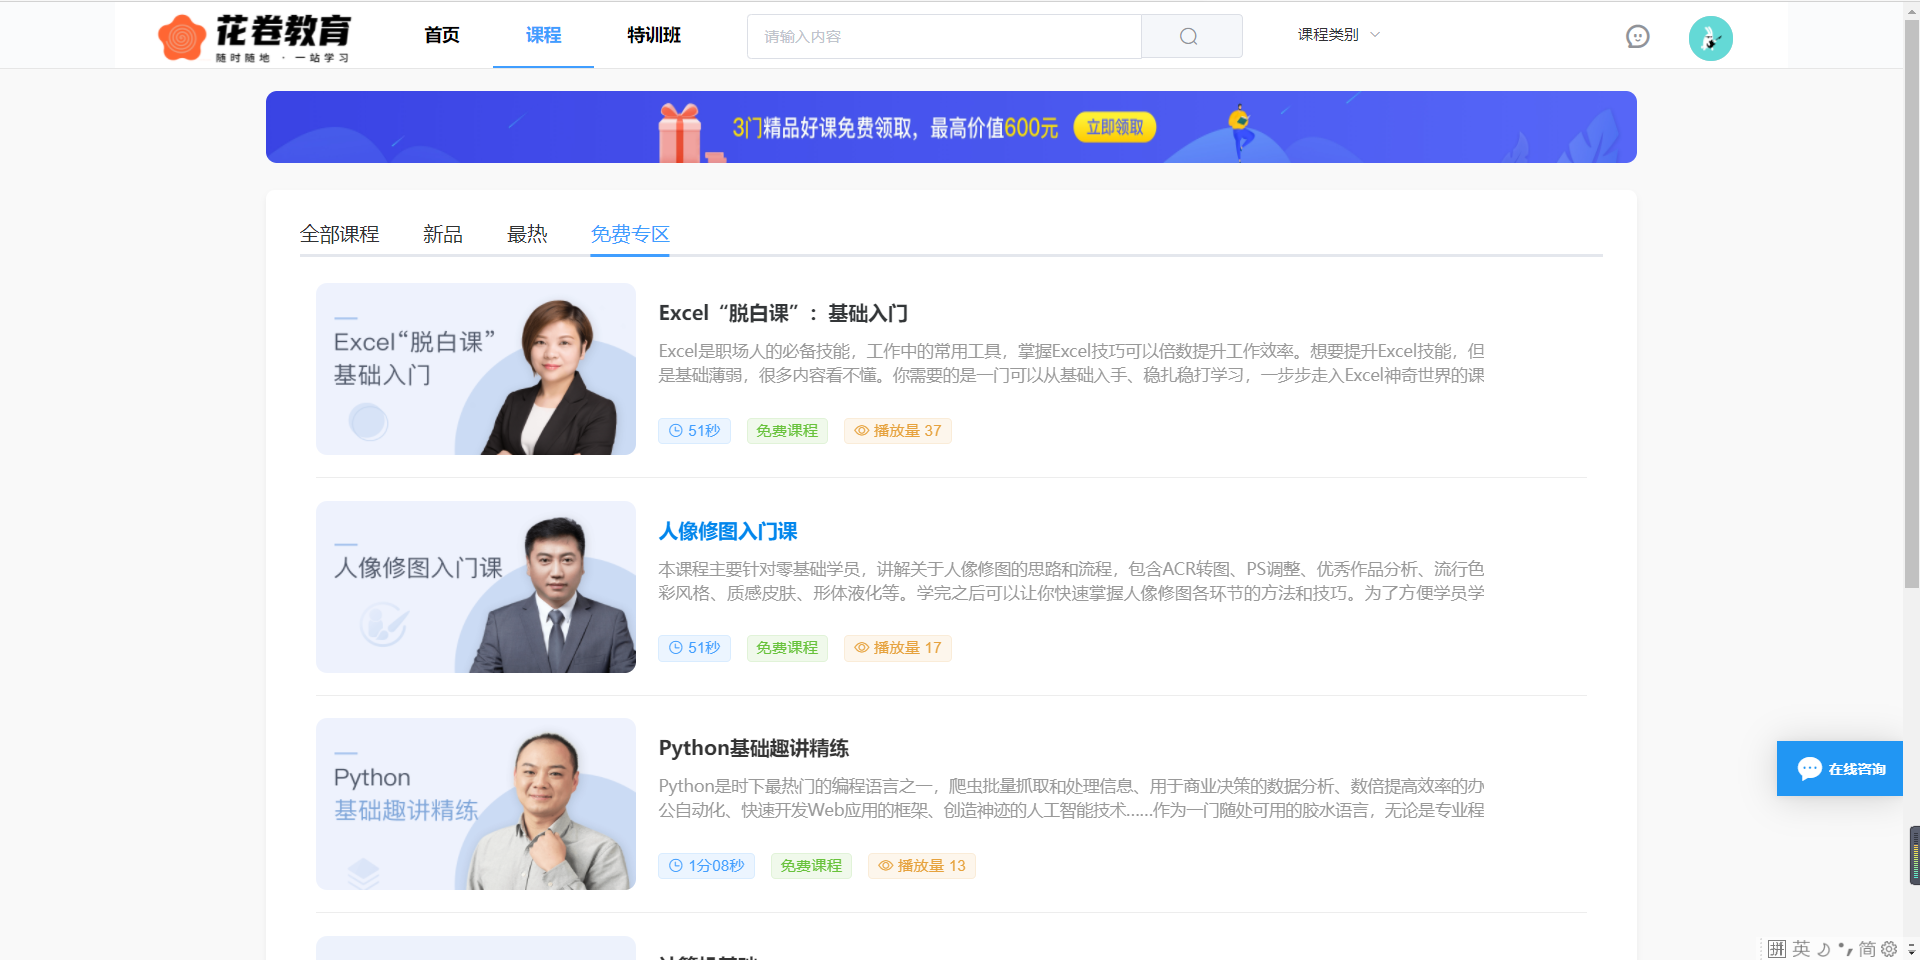The height and width of the screenshot is (960, 1920).
Task: Click the IME 简 simplified Chinese icon
Action: (x=1867, y=949)
